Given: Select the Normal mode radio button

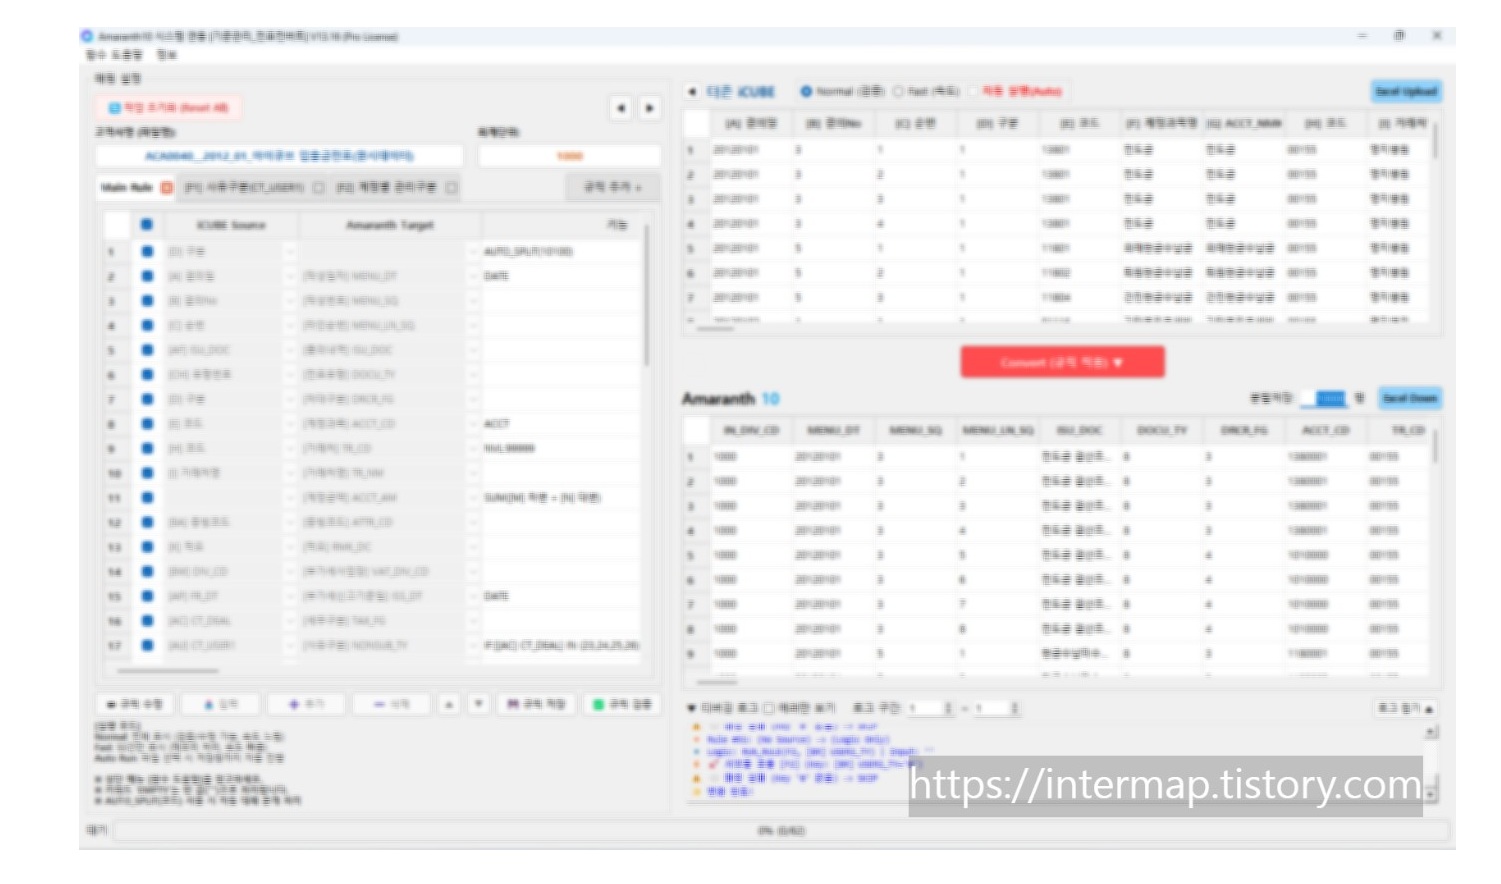Looking at the screenshot, I should click(806, 91).
